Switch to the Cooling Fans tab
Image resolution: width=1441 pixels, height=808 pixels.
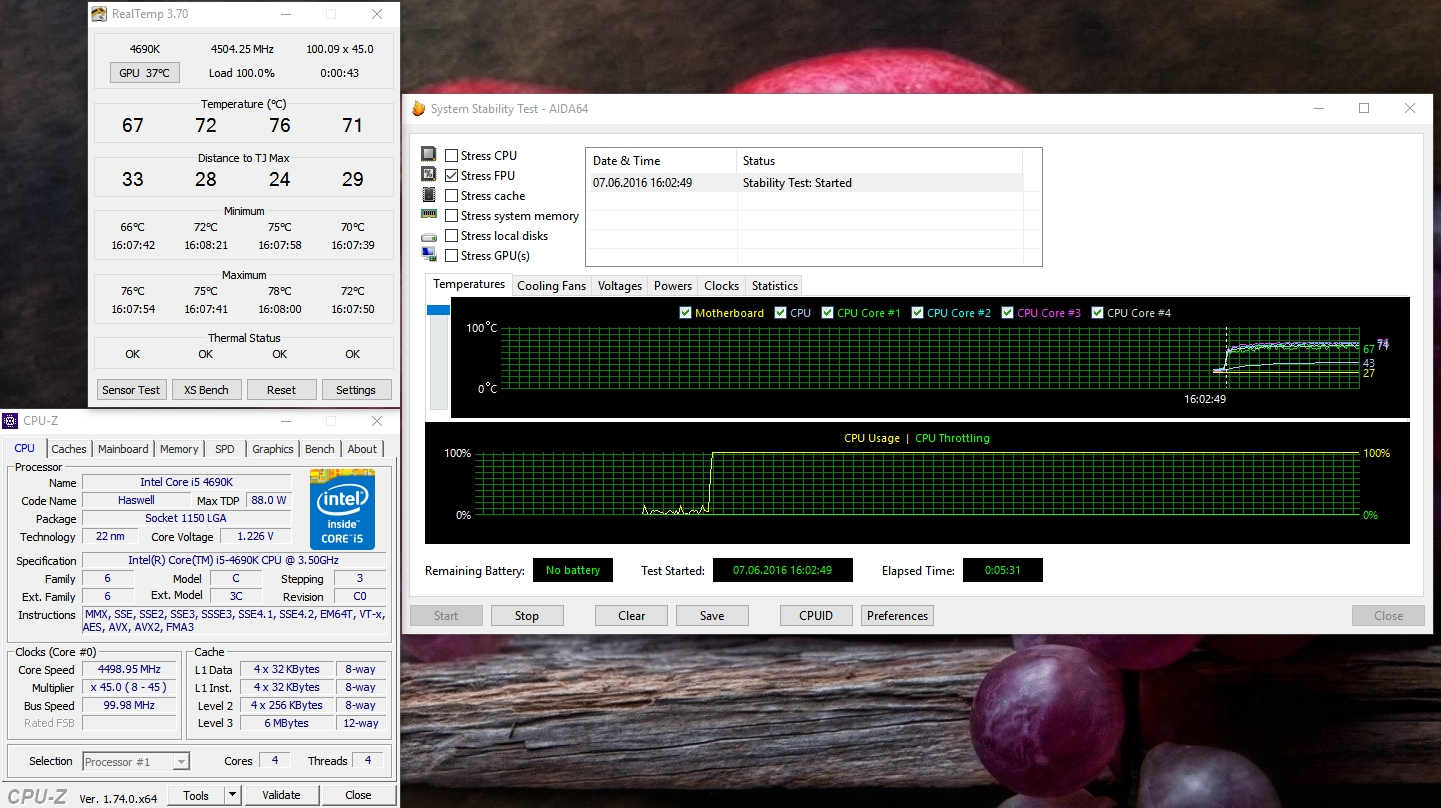coord(551,286)
